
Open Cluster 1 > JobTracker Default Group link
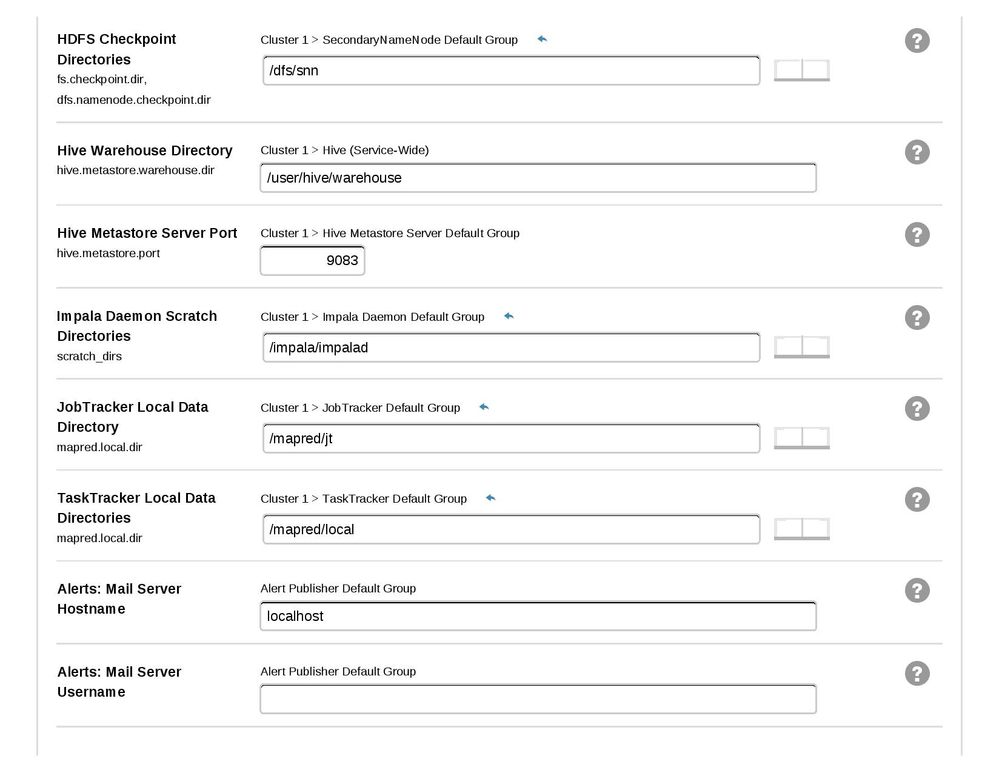point(360,407)
